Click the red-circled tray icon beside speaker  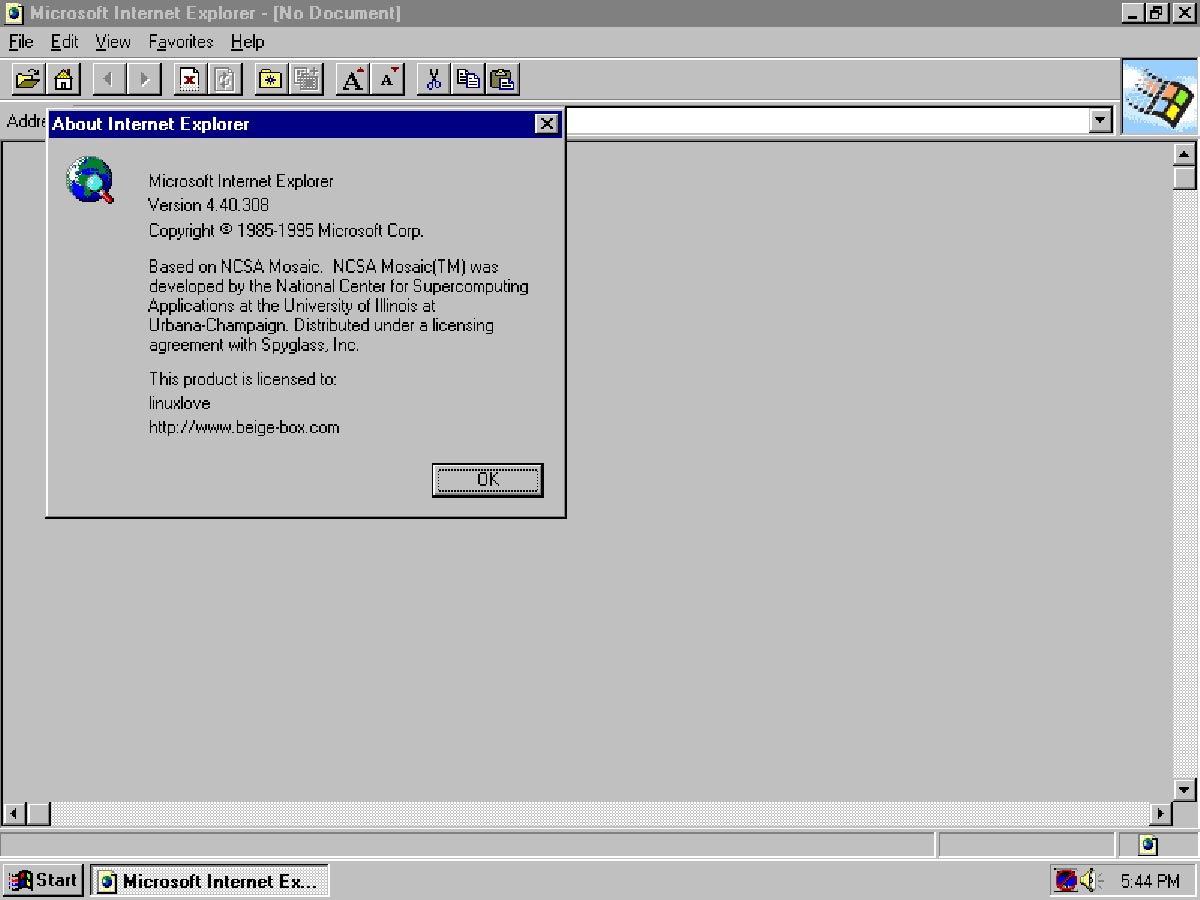pos(1066,881)
